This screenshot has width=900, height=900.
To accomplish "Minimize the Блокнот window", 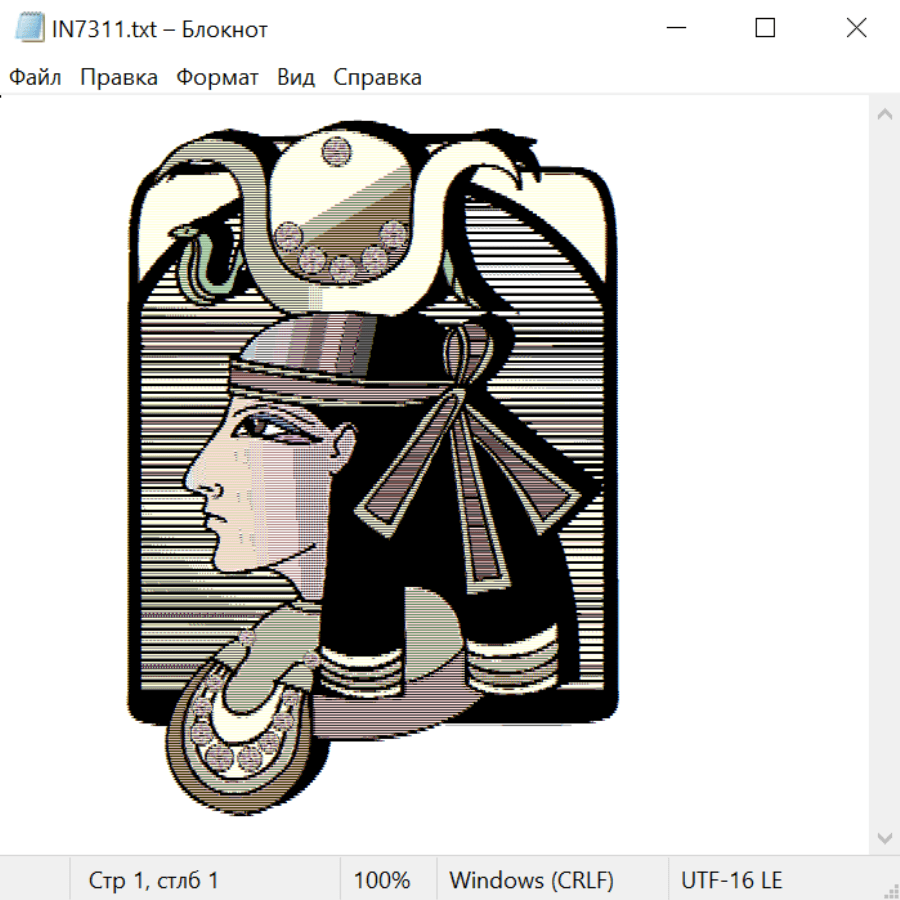I will [675, 29].
